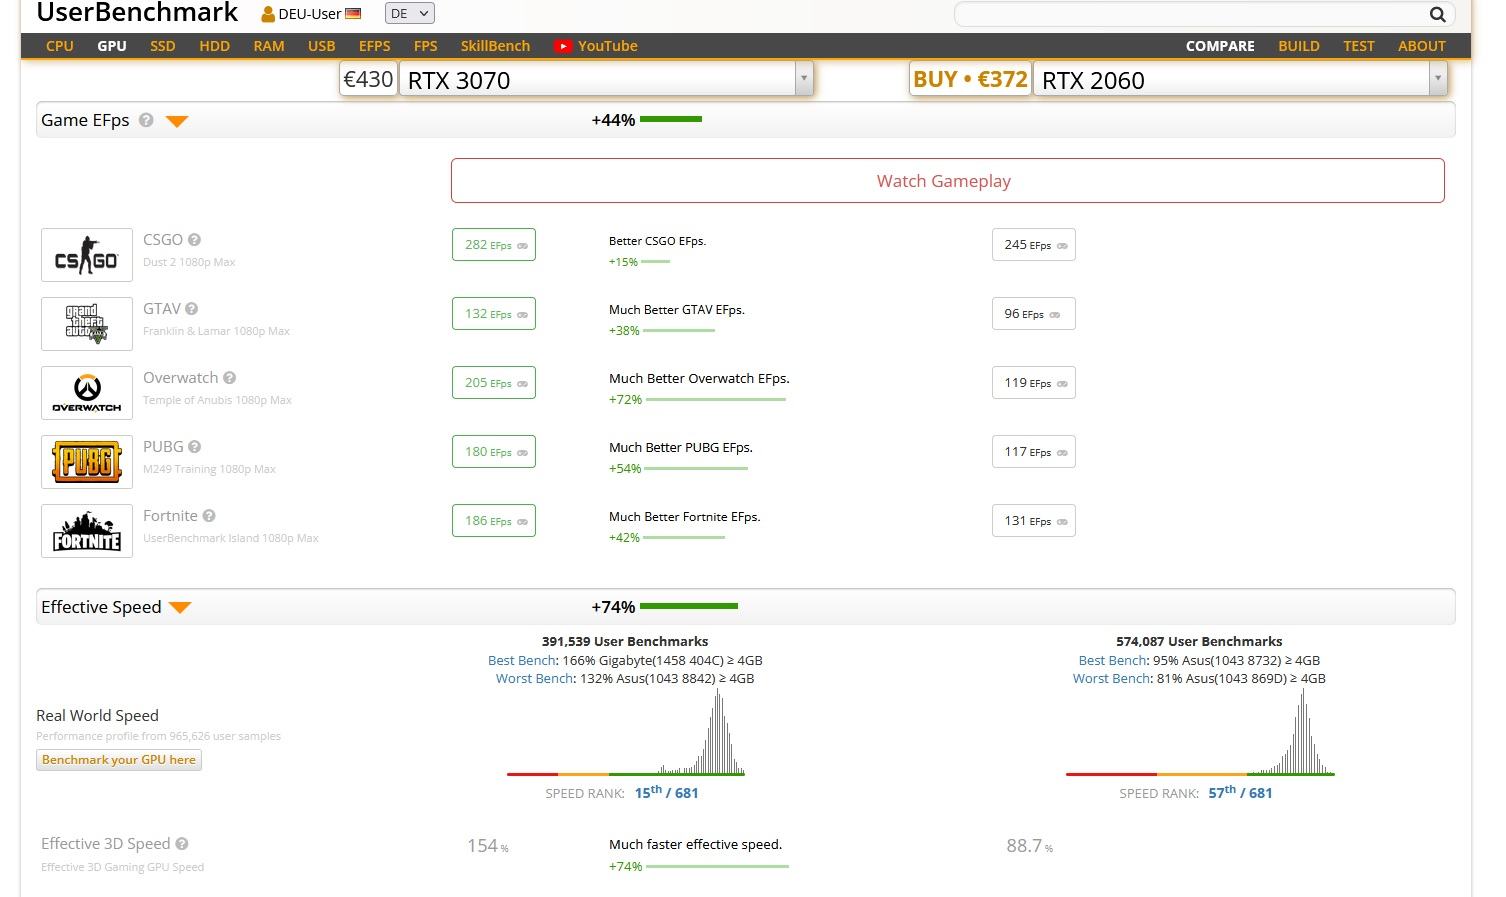Image resolution: width=1506 pixels, height=897 pixels.
Task: Open the COMPARE menu item
Action: (x=1220, y=46)
